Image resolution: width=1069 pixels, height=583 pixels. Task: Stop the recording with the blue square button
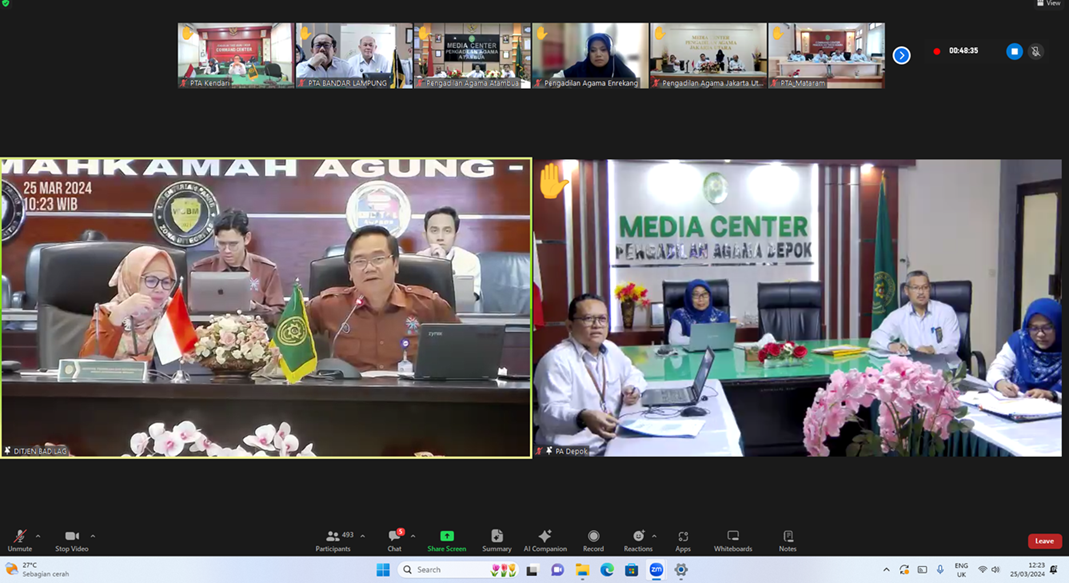(1014, 51)
